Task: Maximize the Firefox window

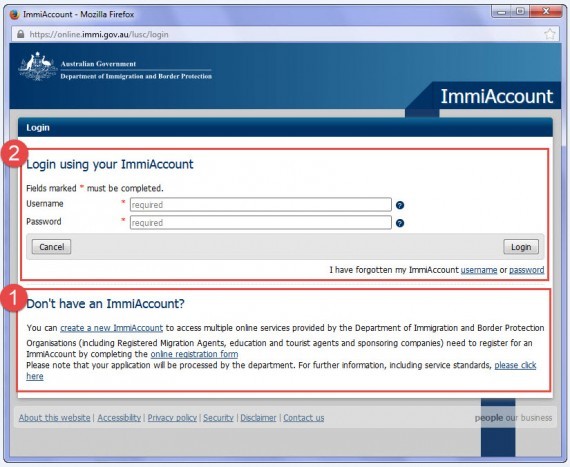Action: 520,12
